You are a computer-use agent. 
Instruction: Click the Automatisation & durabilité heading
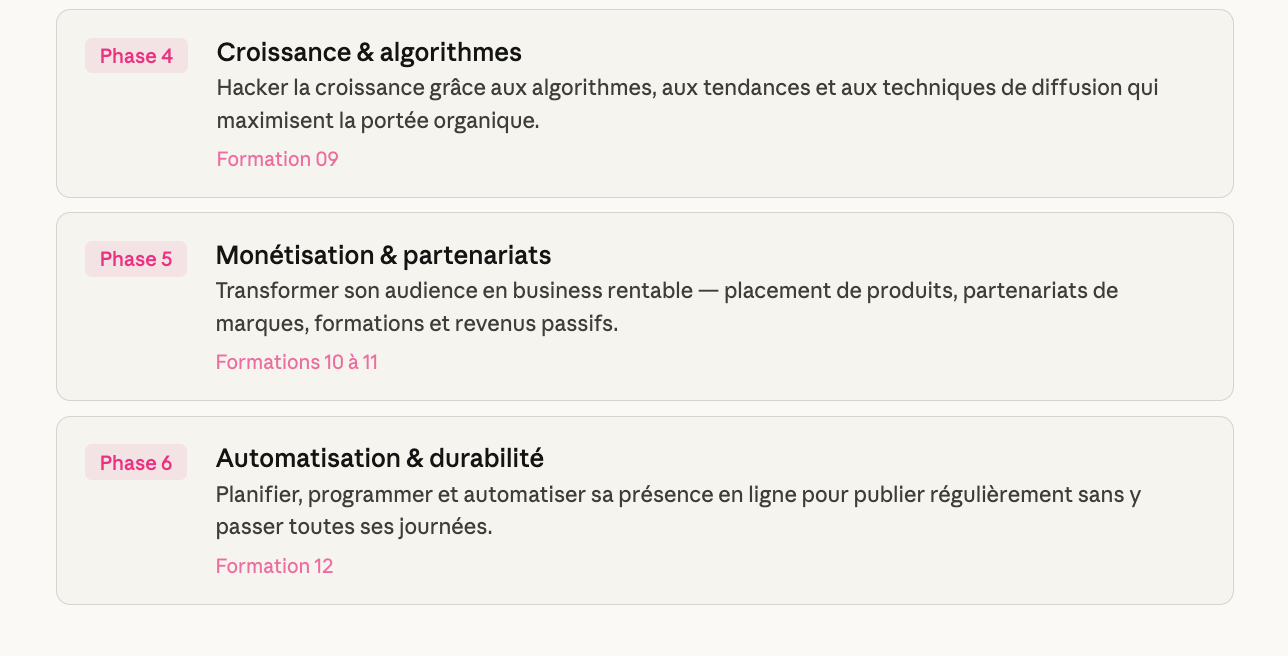[x=379, y=458]
